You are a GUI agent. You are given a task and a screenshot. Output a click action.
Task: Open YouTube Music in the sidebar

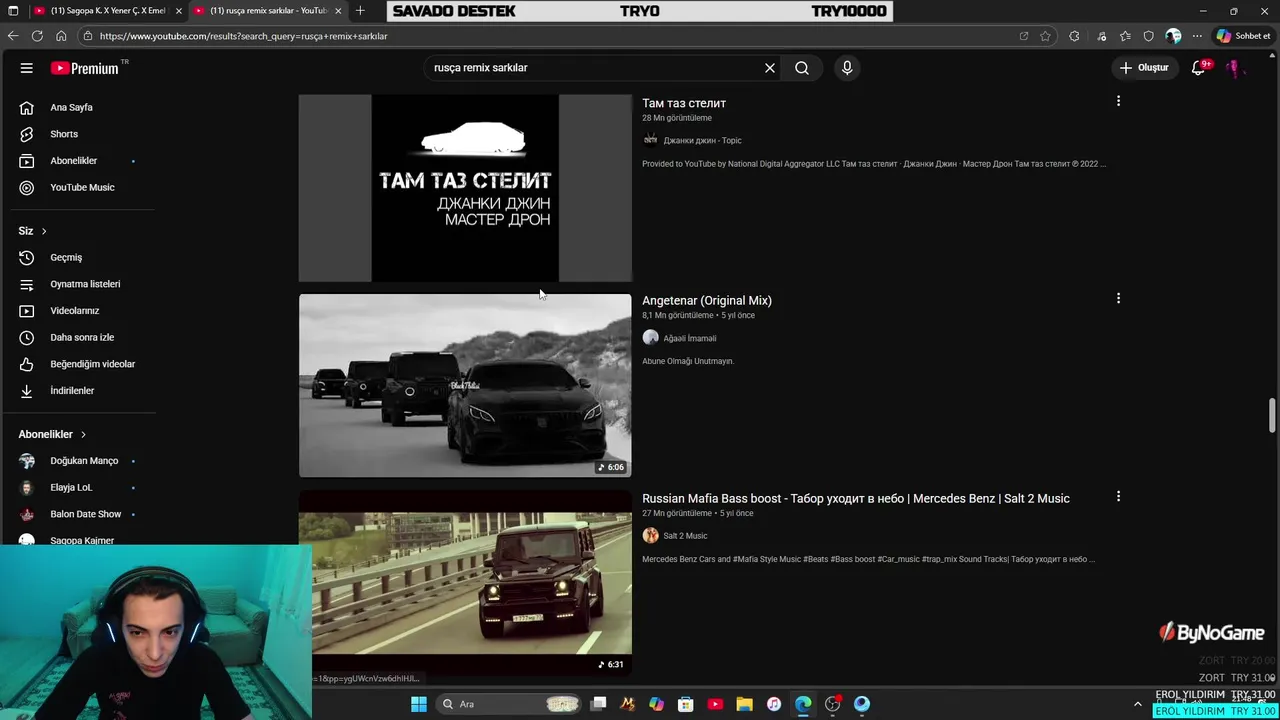pos(84,187)
